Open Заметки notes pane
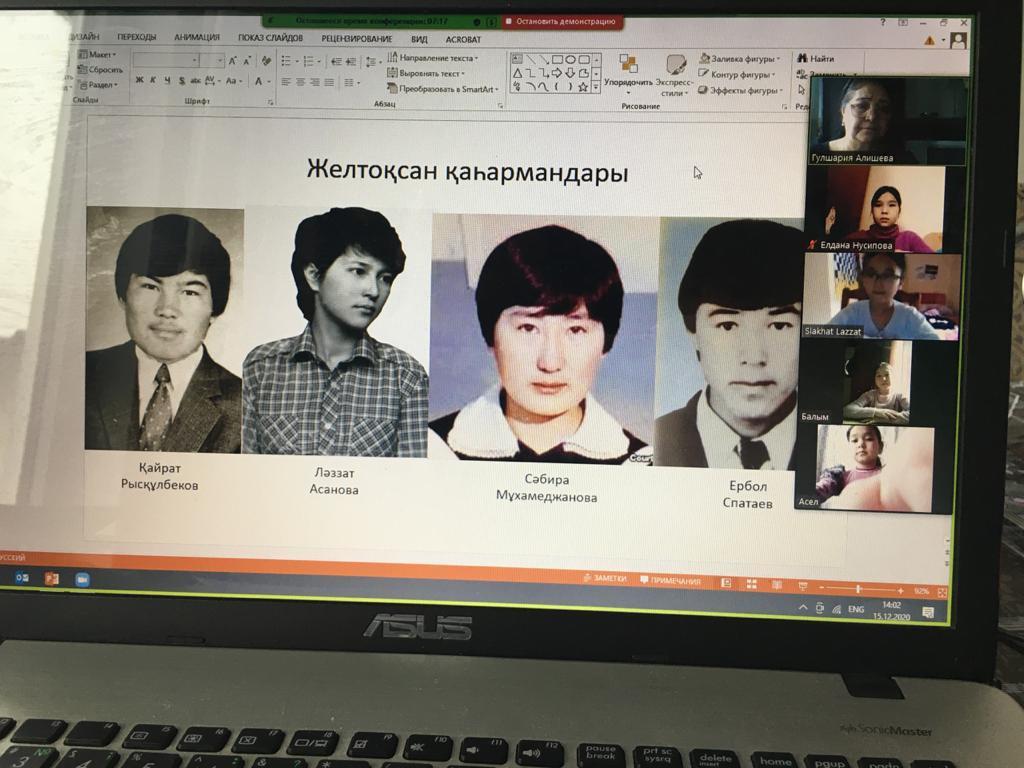The image size is (1024, 768). 605,578
